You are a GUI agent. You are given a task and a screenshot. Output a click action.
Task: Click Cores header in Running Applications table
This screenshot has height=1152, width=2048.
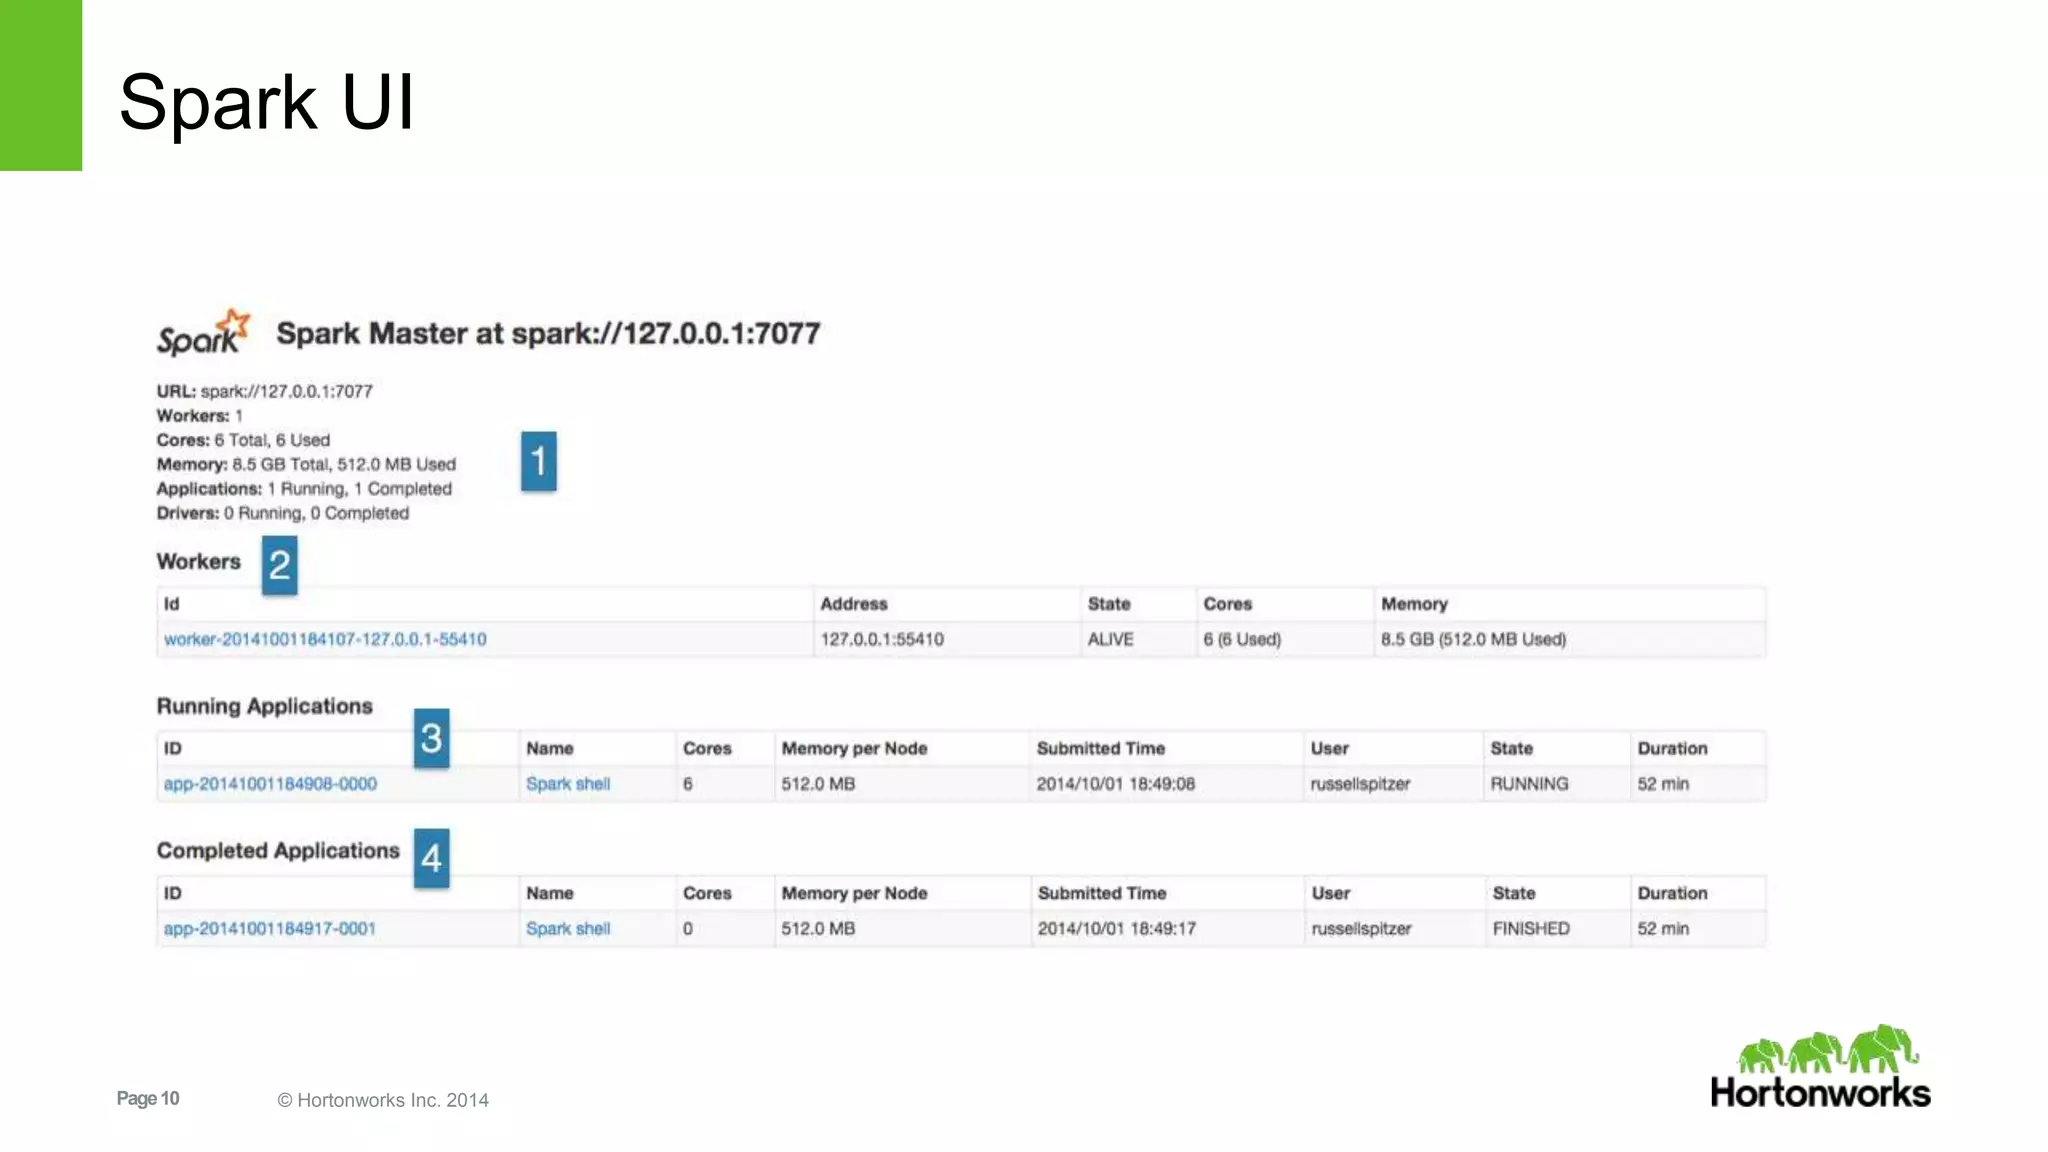(x=707, y=748)
